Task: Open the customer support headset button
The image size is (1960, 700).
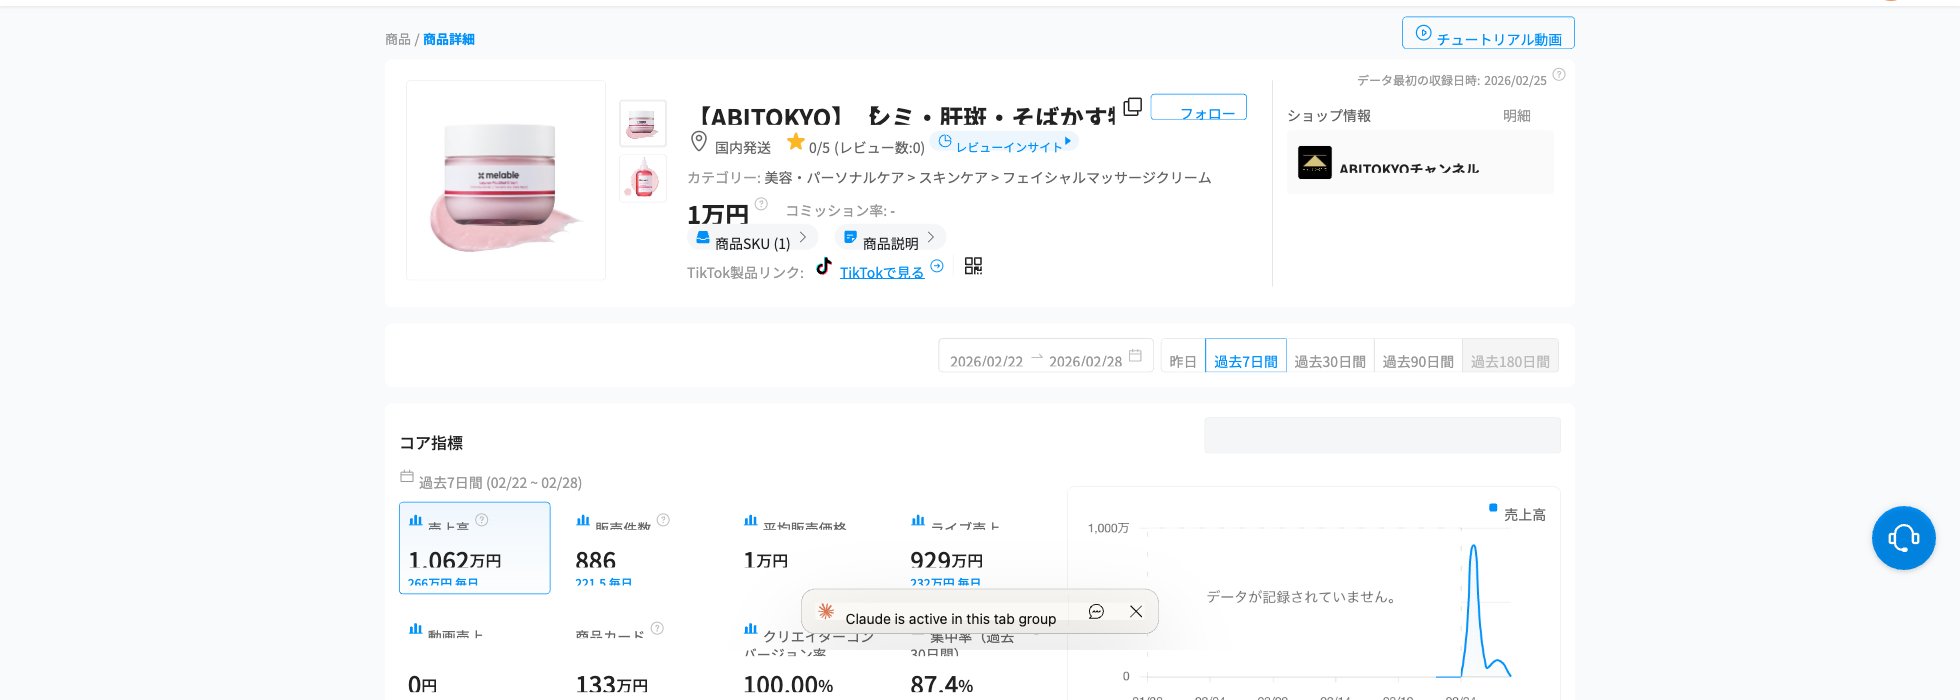Action: 1904,538
